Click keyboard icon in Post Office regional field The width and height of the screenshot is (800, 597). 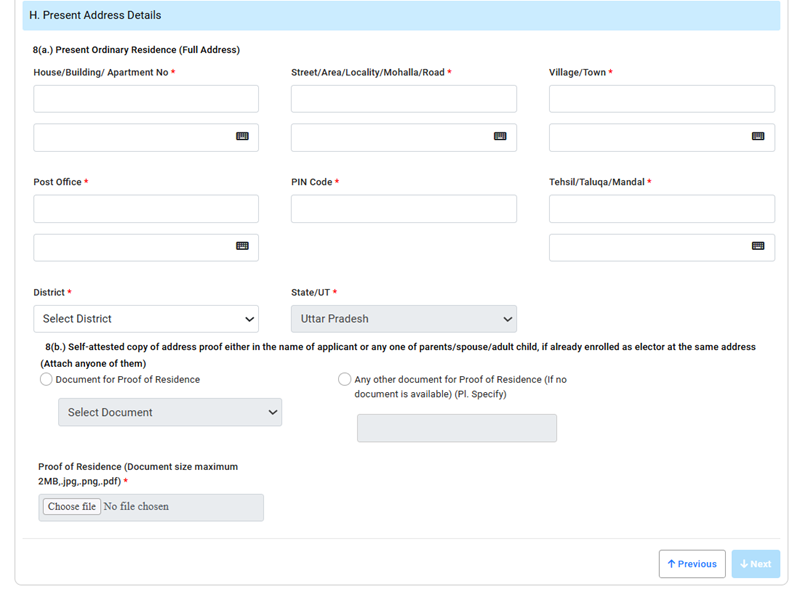point(242,247)
